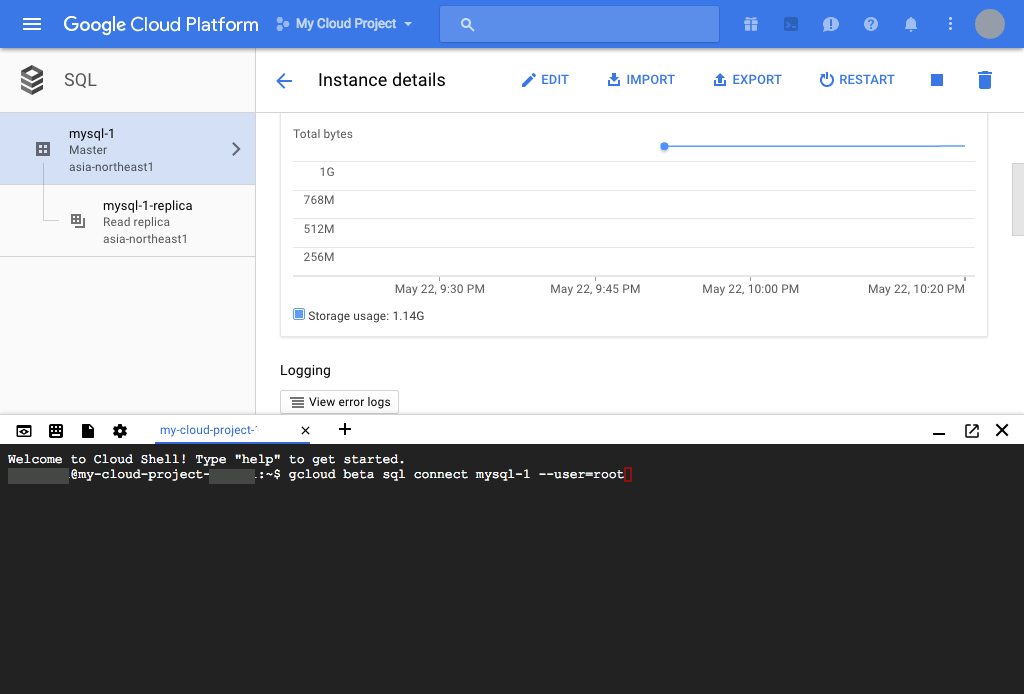Screen dimensions: 1024x694
Task: Click in the terminal at the gcloud command
Action: click(456, 475)
